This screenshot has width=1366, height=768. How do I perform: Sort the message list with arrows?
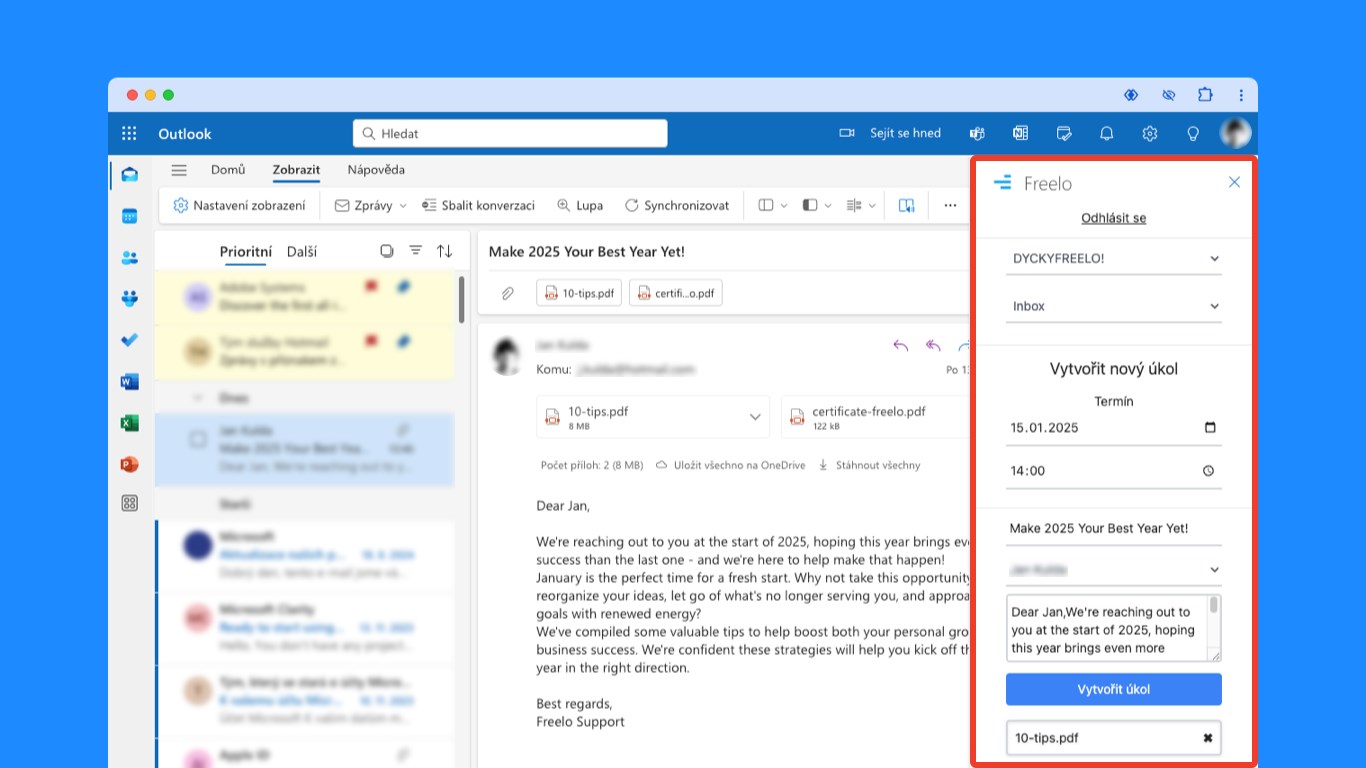tap(445, 251)
